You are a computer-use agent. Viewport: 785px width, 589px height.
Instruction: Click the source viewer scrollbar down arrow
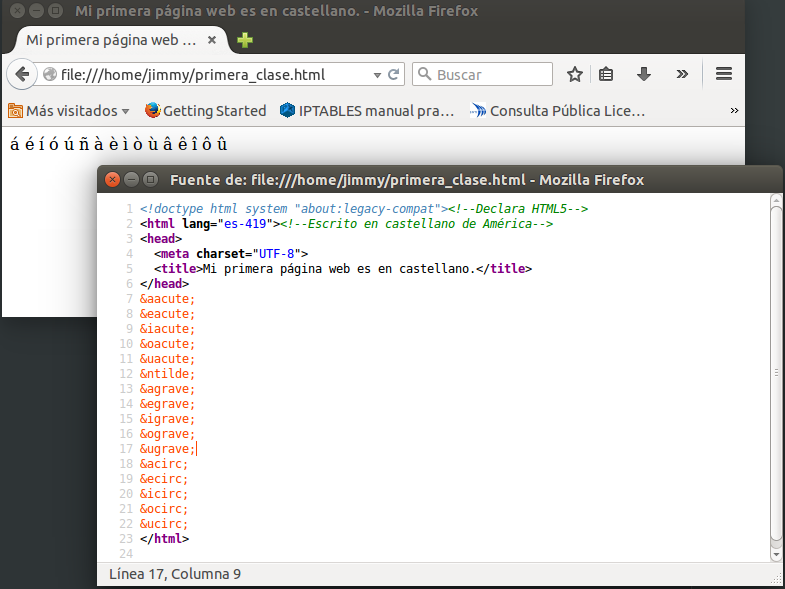coord(776,553)
